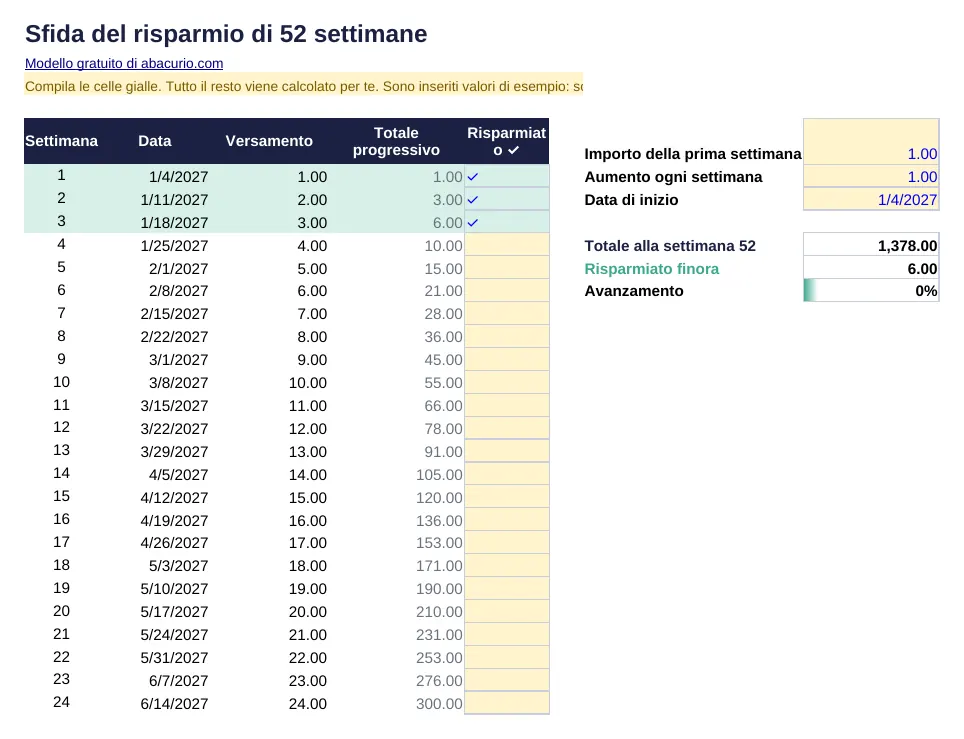Select week number cell 13
Image resolution: width=964 pixels, height=739 pixels.
(x=61, y=450)
